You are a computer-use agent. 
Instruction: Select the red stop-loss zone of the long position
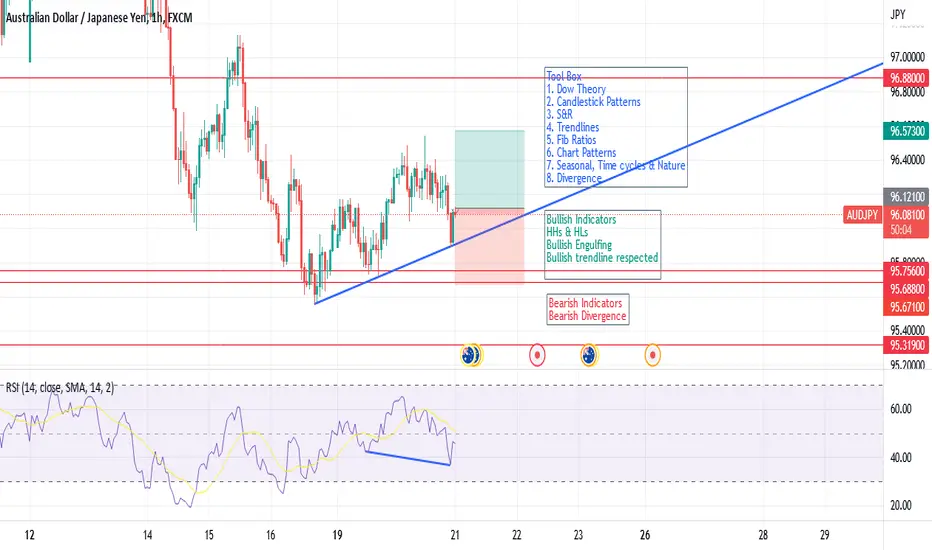click(490, 246)
